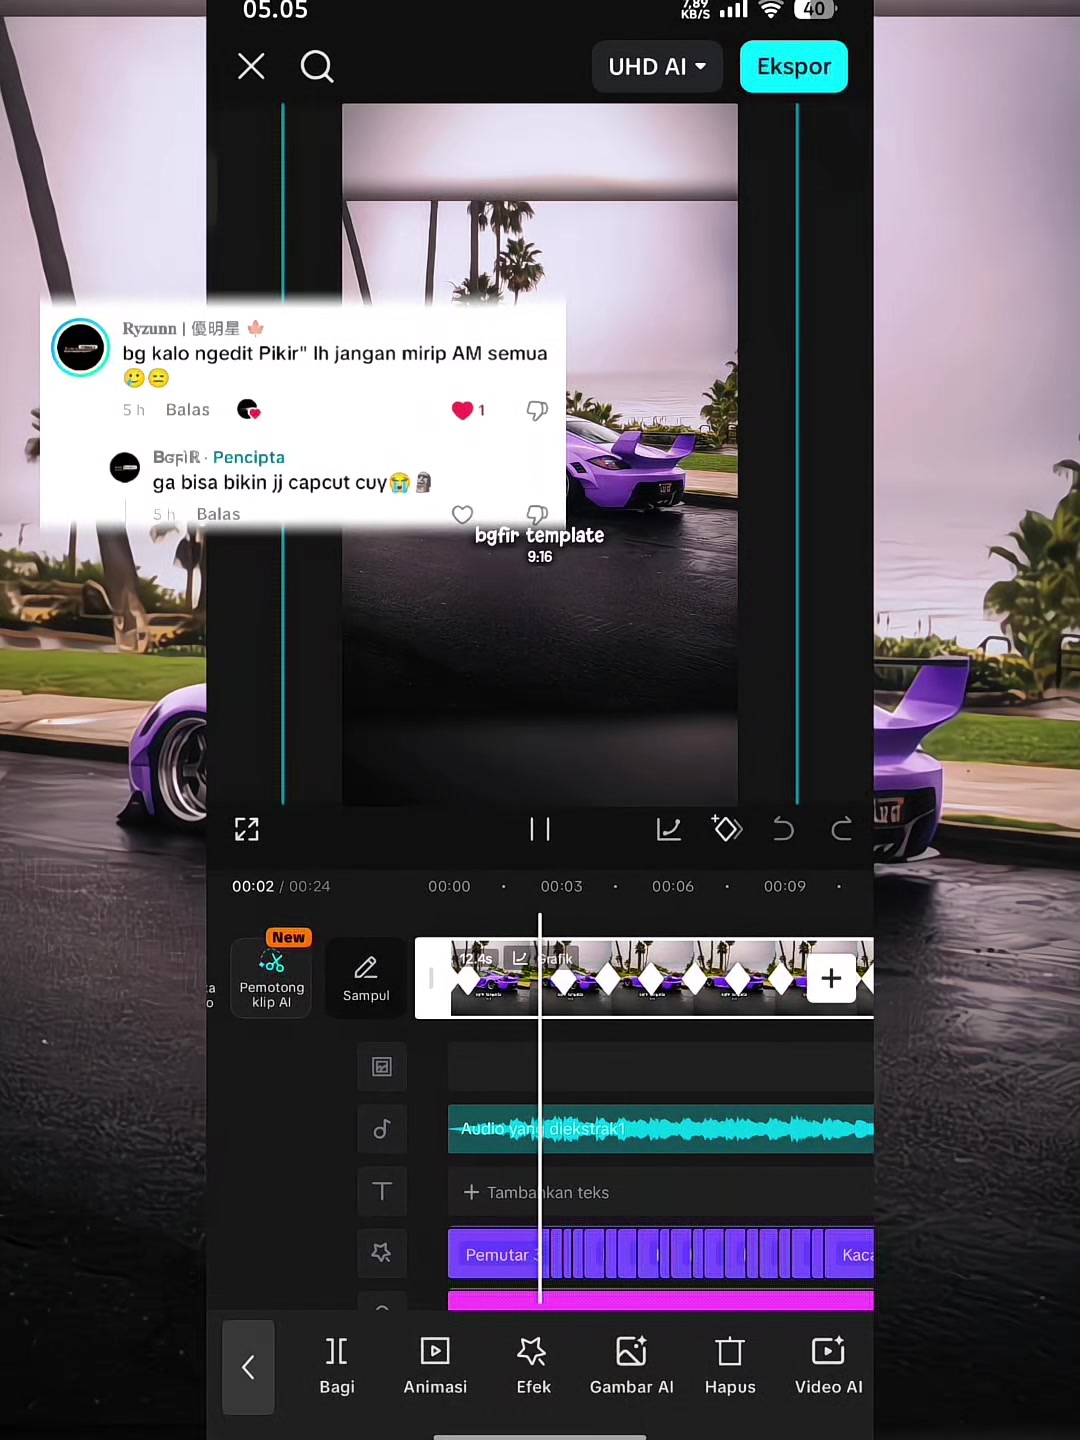Select the Audio yang diekstrak1 clip

(x=661, y=1129)
